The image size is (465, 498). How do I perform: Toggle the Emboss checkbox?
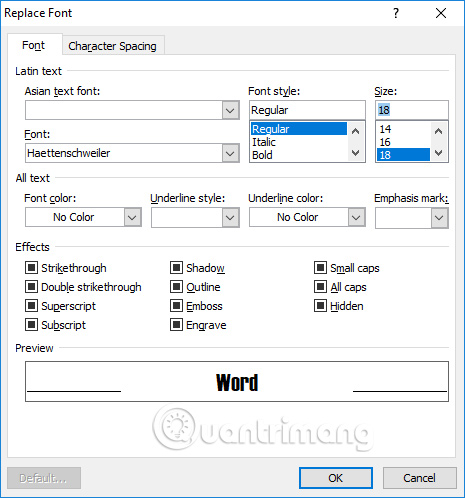[x=176, y=306]
